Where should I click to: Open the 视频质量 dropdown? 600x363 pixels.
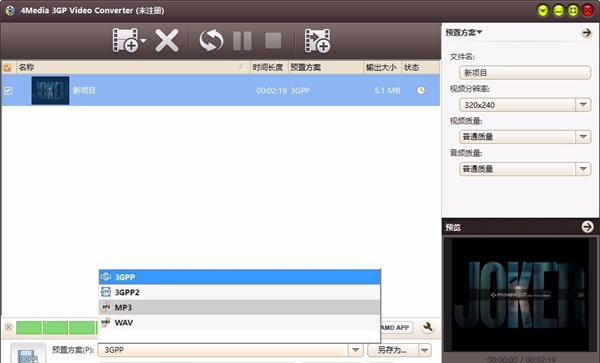(x=583, y=137)
